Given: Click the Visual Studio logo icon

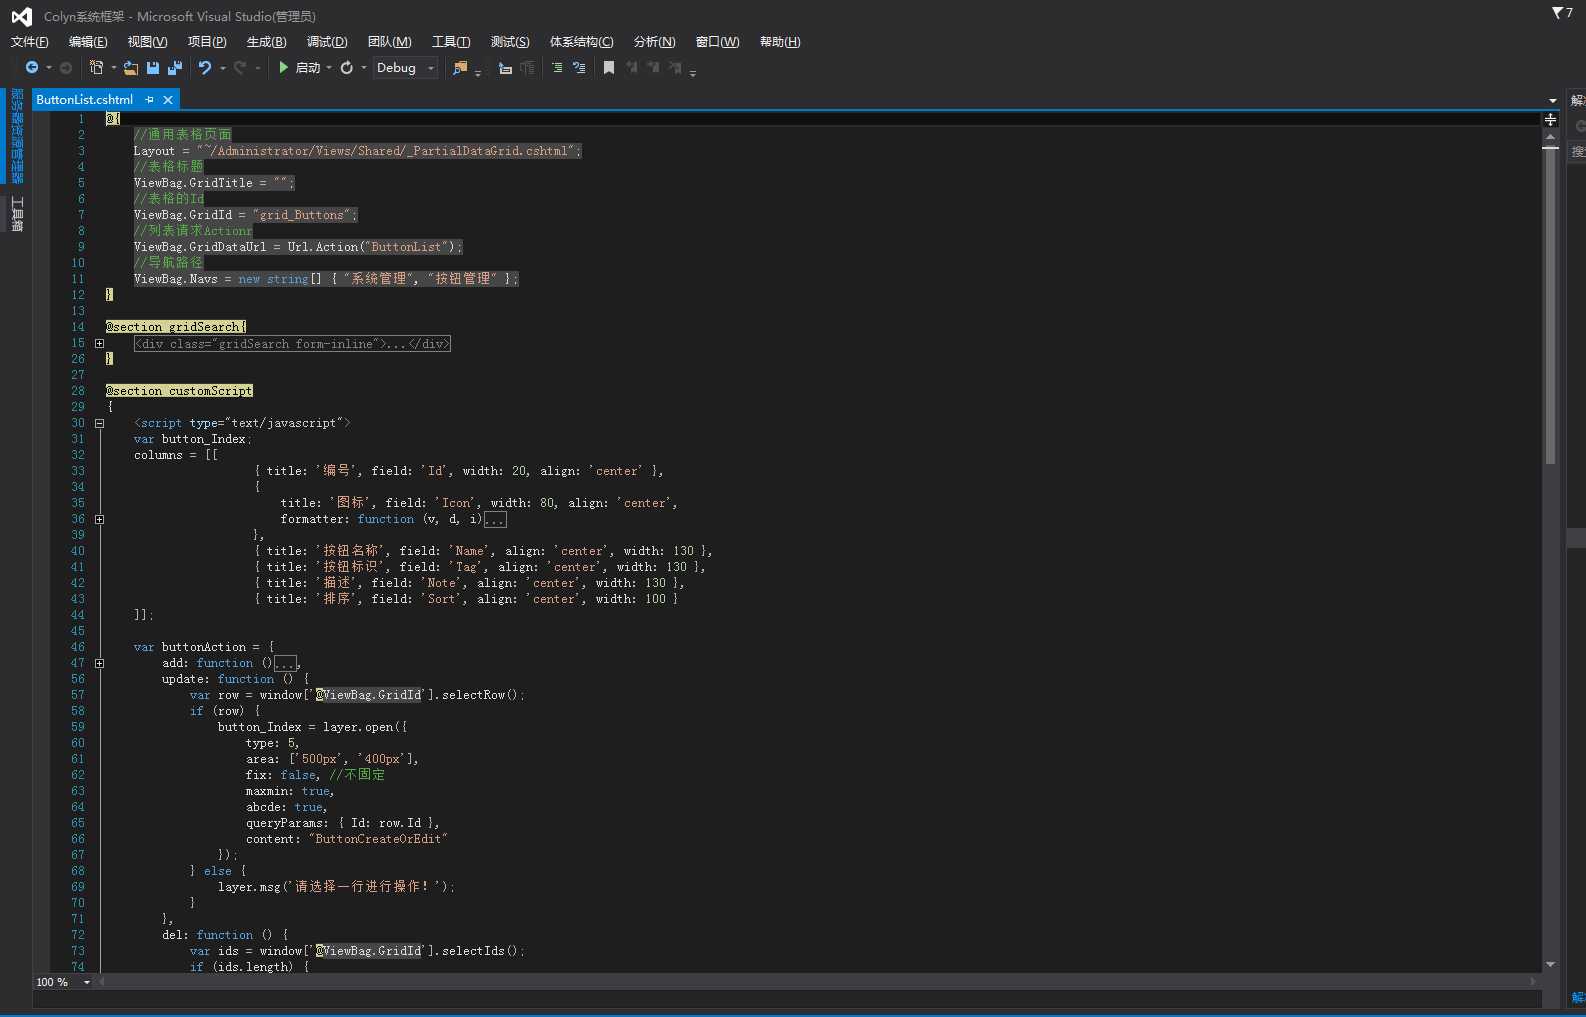Looking at the screenshot, I should click(x=21, y=16).
